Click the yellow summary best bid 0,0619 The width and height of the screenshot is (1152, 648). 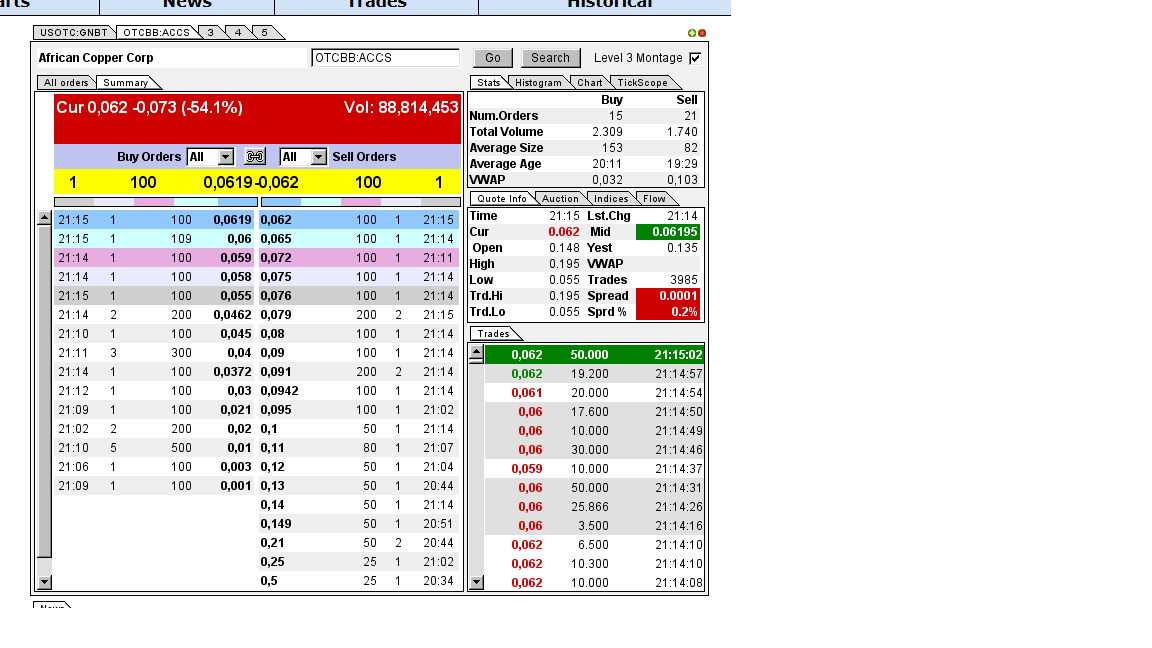(x=227, y=182)
